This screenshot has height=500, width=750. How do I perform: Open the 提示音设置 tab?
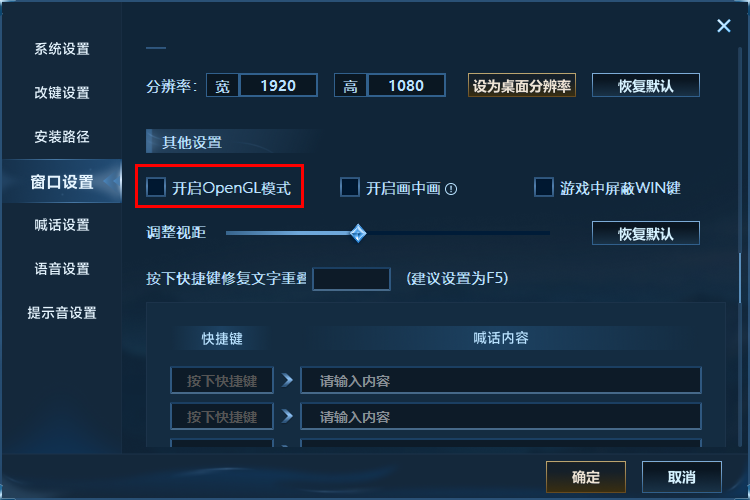coord(62,313)
